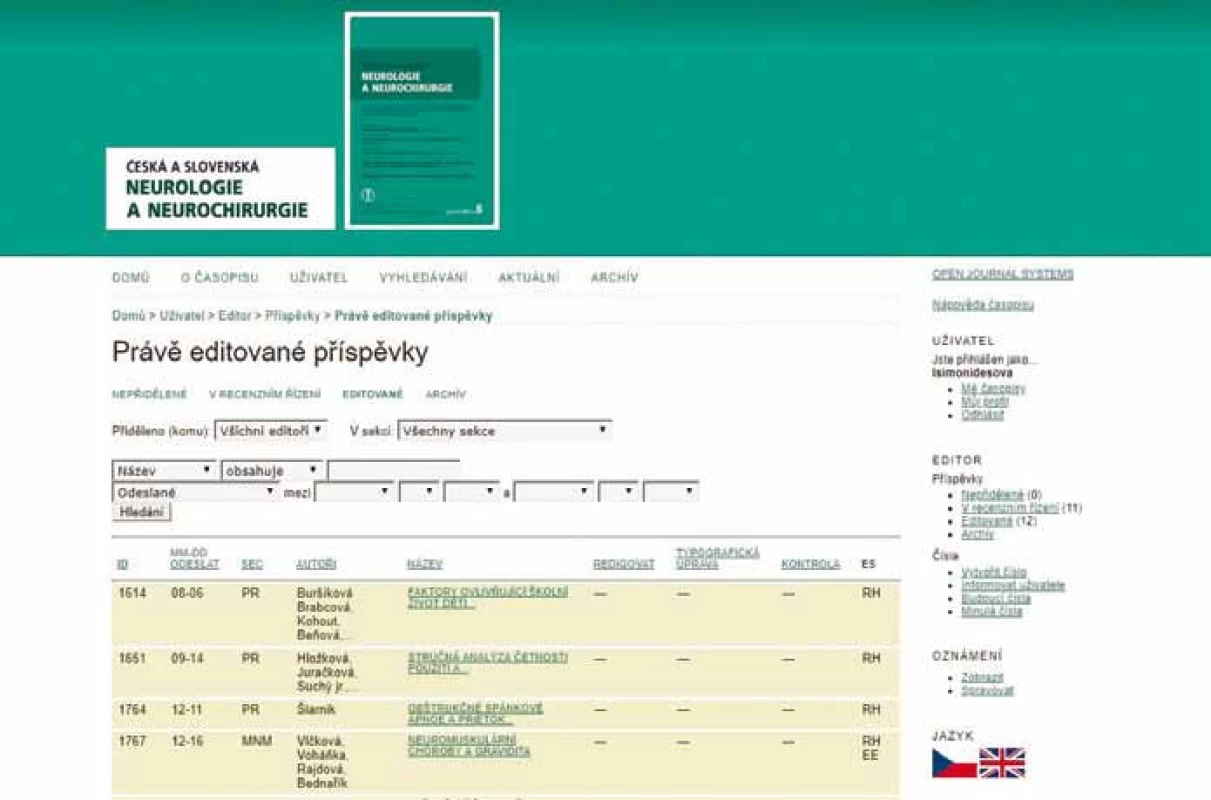Image resolution: width=1211 pixels, height=800 pixels.
Task: Expand the Název search field dropdown
Action: tap(164, 470)
